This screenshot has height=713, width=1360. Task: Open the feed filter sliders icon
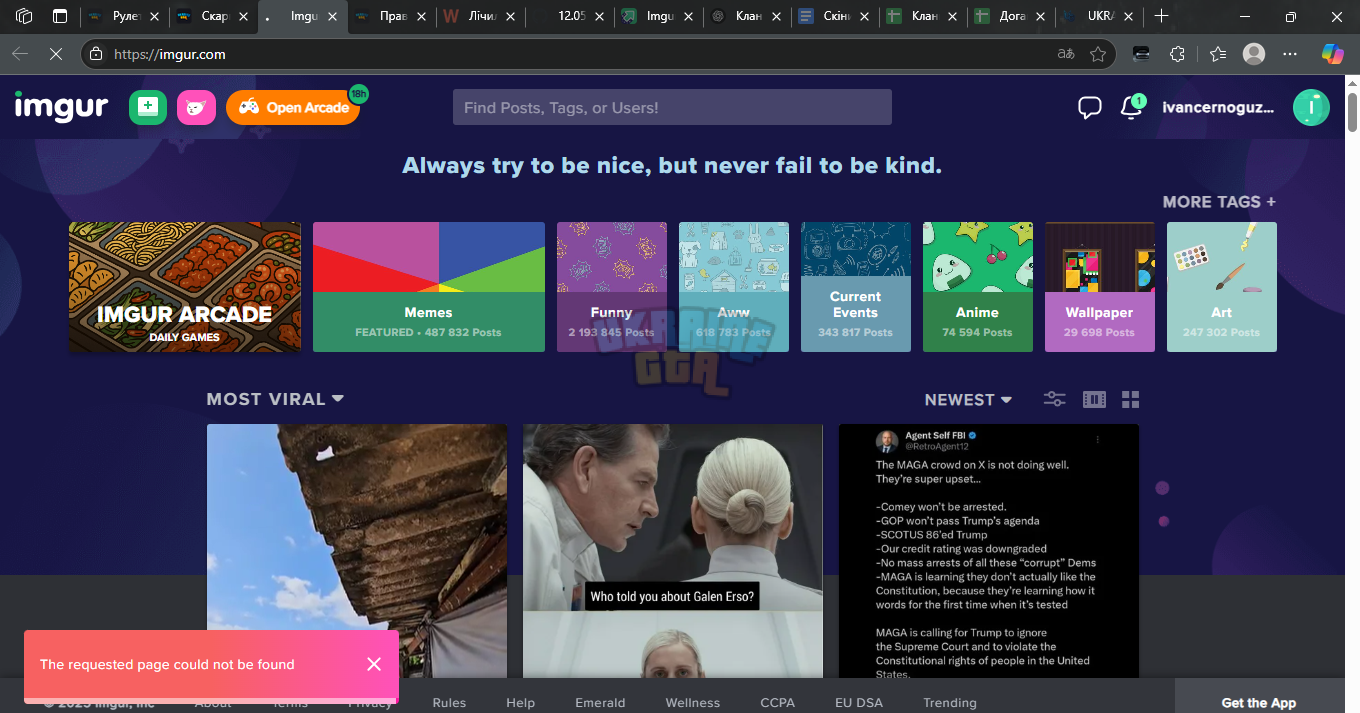1055,399
